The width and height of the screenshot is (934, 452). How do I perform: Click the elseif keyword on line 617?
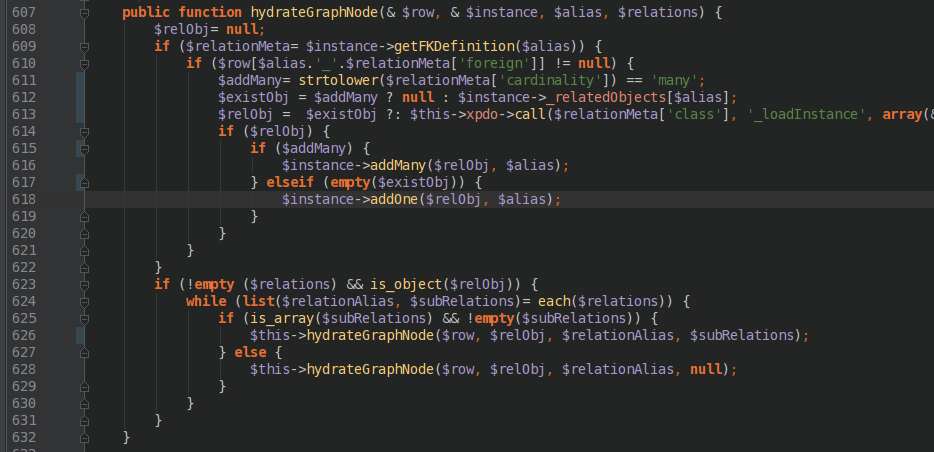290,182
